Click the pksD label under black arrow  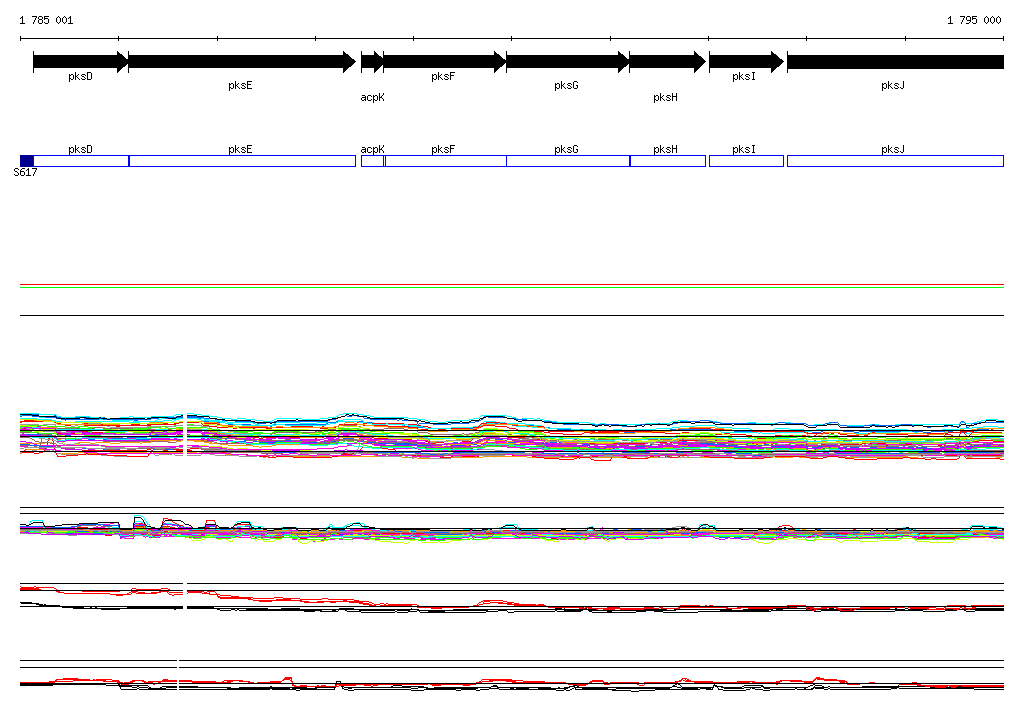(80, 76)
